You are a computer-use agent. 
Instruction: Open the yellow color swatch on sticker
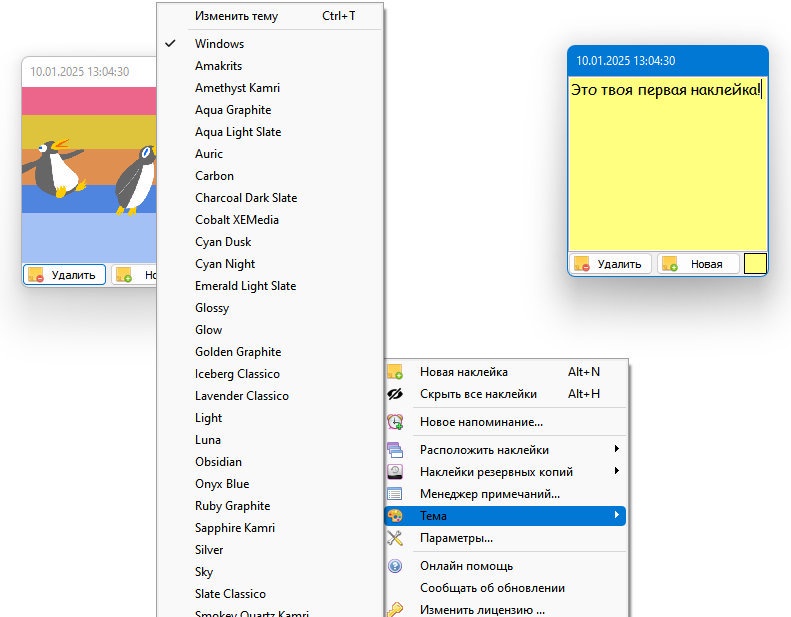click(755, 264)
